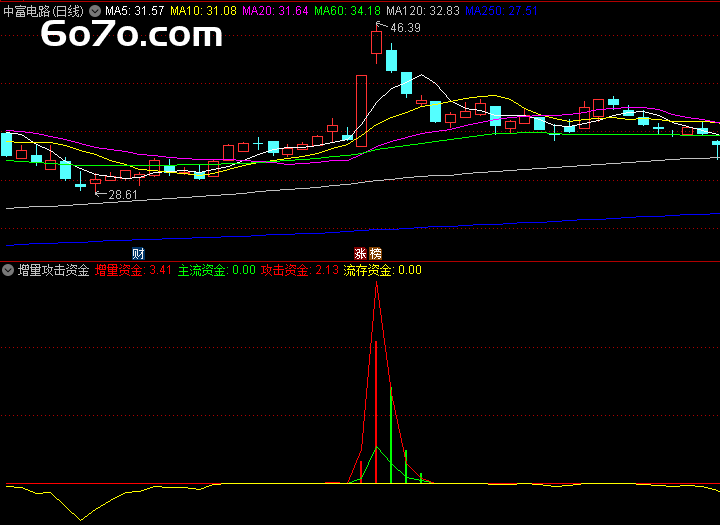
Task: Click the tallest red bar in indicator panel
Action: pos(376,412)
